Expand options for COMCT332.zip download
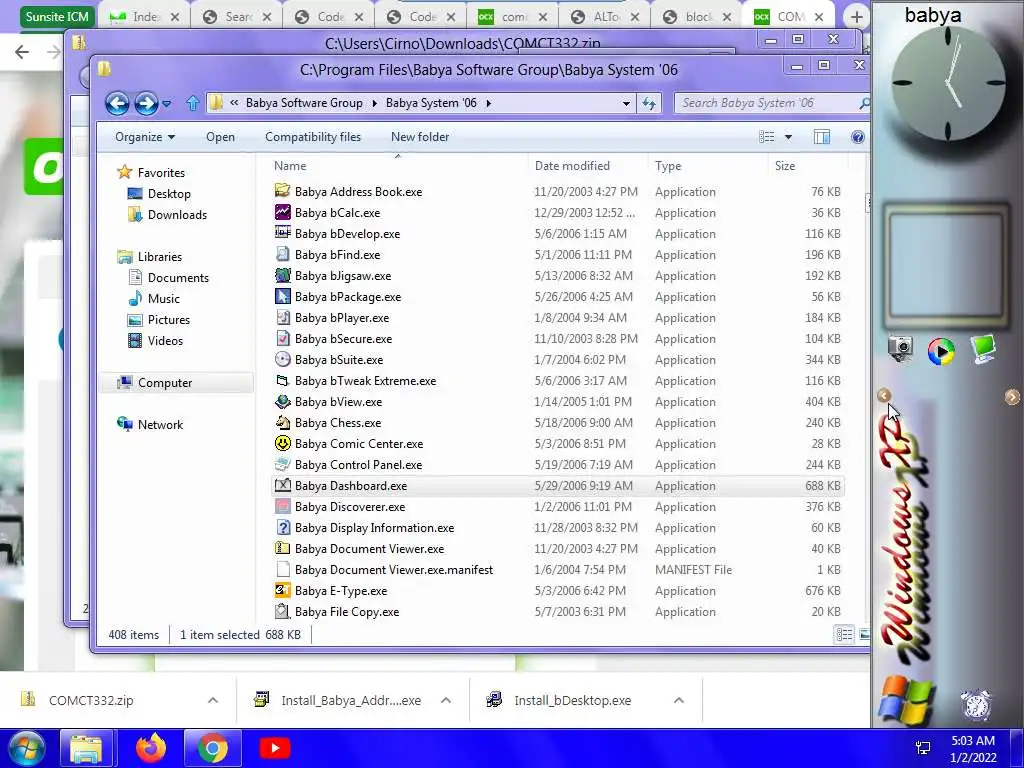The height and width of the screenshot is (768, 1024). point(212,700)
